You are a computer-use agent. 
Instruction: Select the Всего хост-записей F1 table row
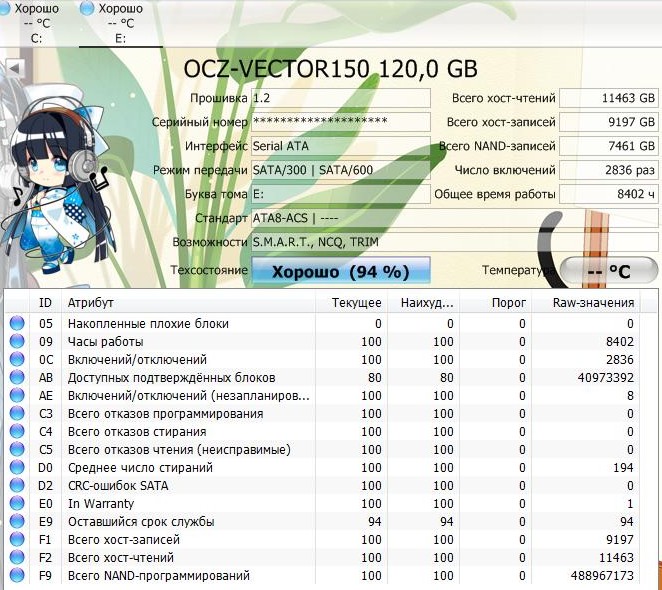[x=323, y=539]
